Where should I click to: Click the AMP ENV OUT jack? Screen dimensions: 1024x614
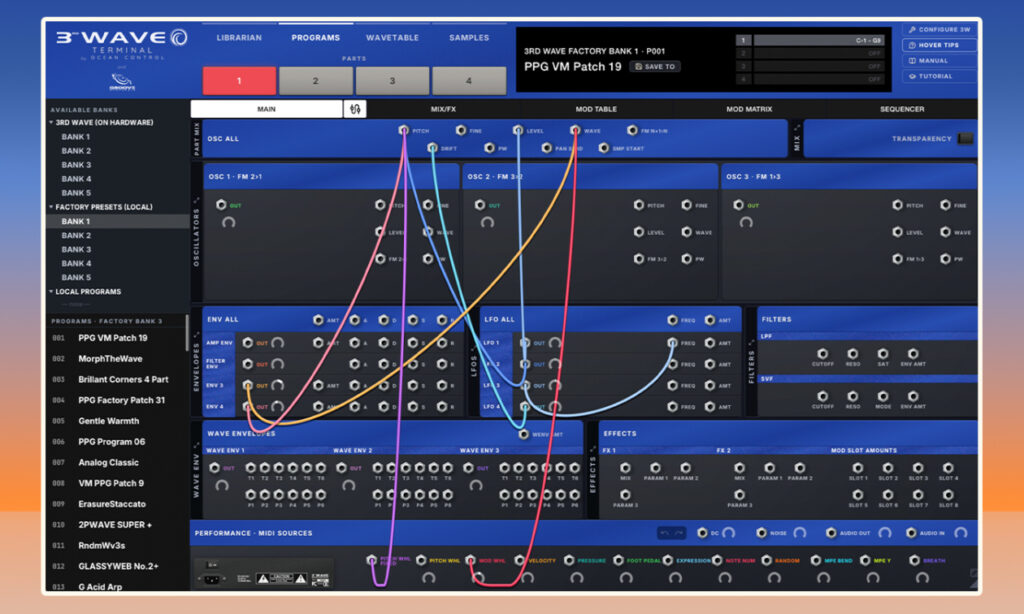click(x=248, y=342)
